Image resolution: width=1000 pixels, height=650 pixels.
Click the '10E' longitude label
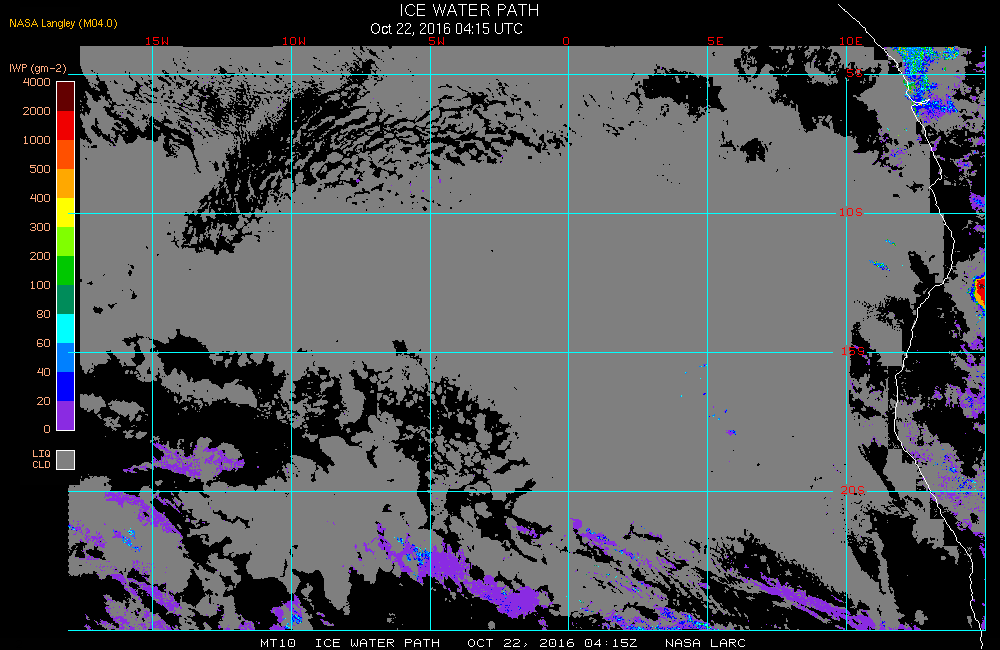[851, 41]
